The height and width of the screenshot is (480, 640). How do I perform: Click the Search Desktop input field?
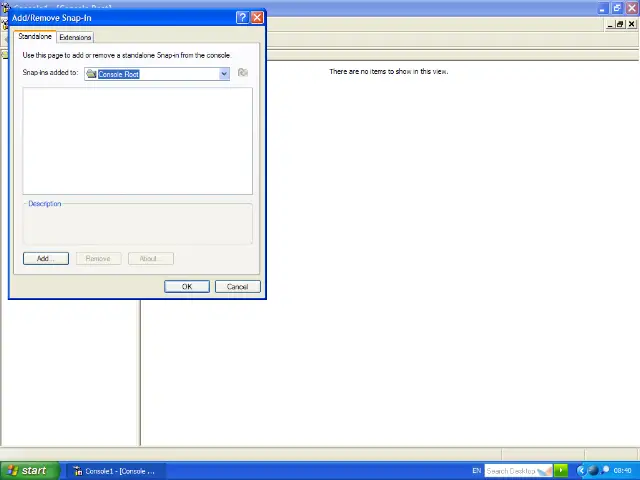[x=510, y=470]
